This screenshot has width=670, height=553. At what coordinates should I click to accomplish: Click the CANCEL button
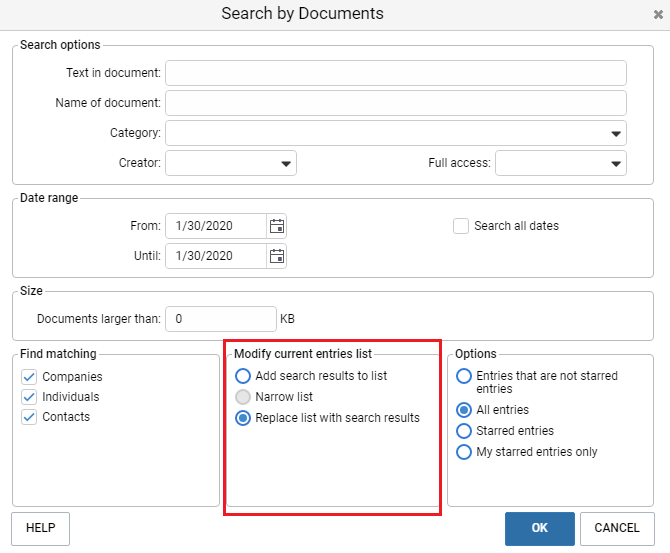coord(617,529)
